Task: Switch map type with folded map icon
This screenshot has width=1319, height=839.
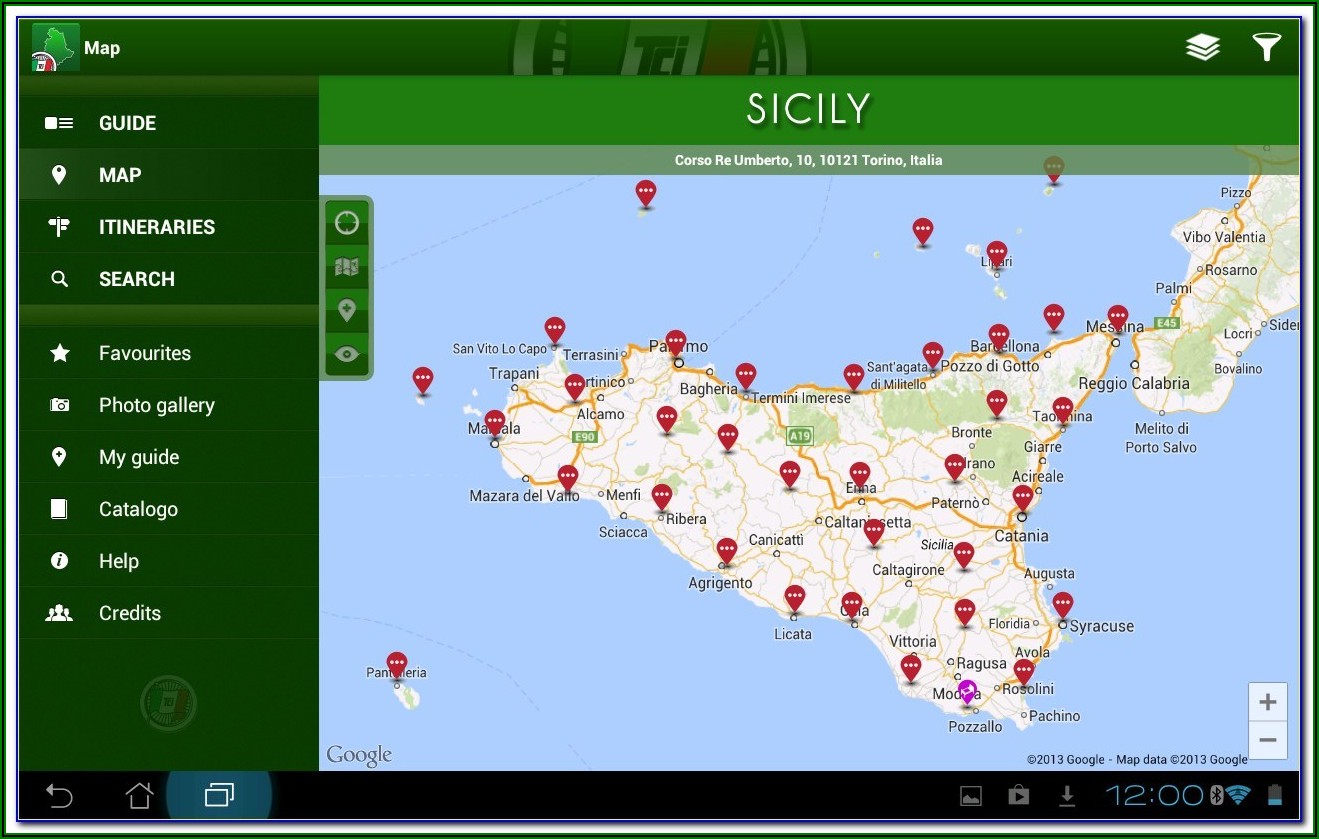Action: coord(347,267)
